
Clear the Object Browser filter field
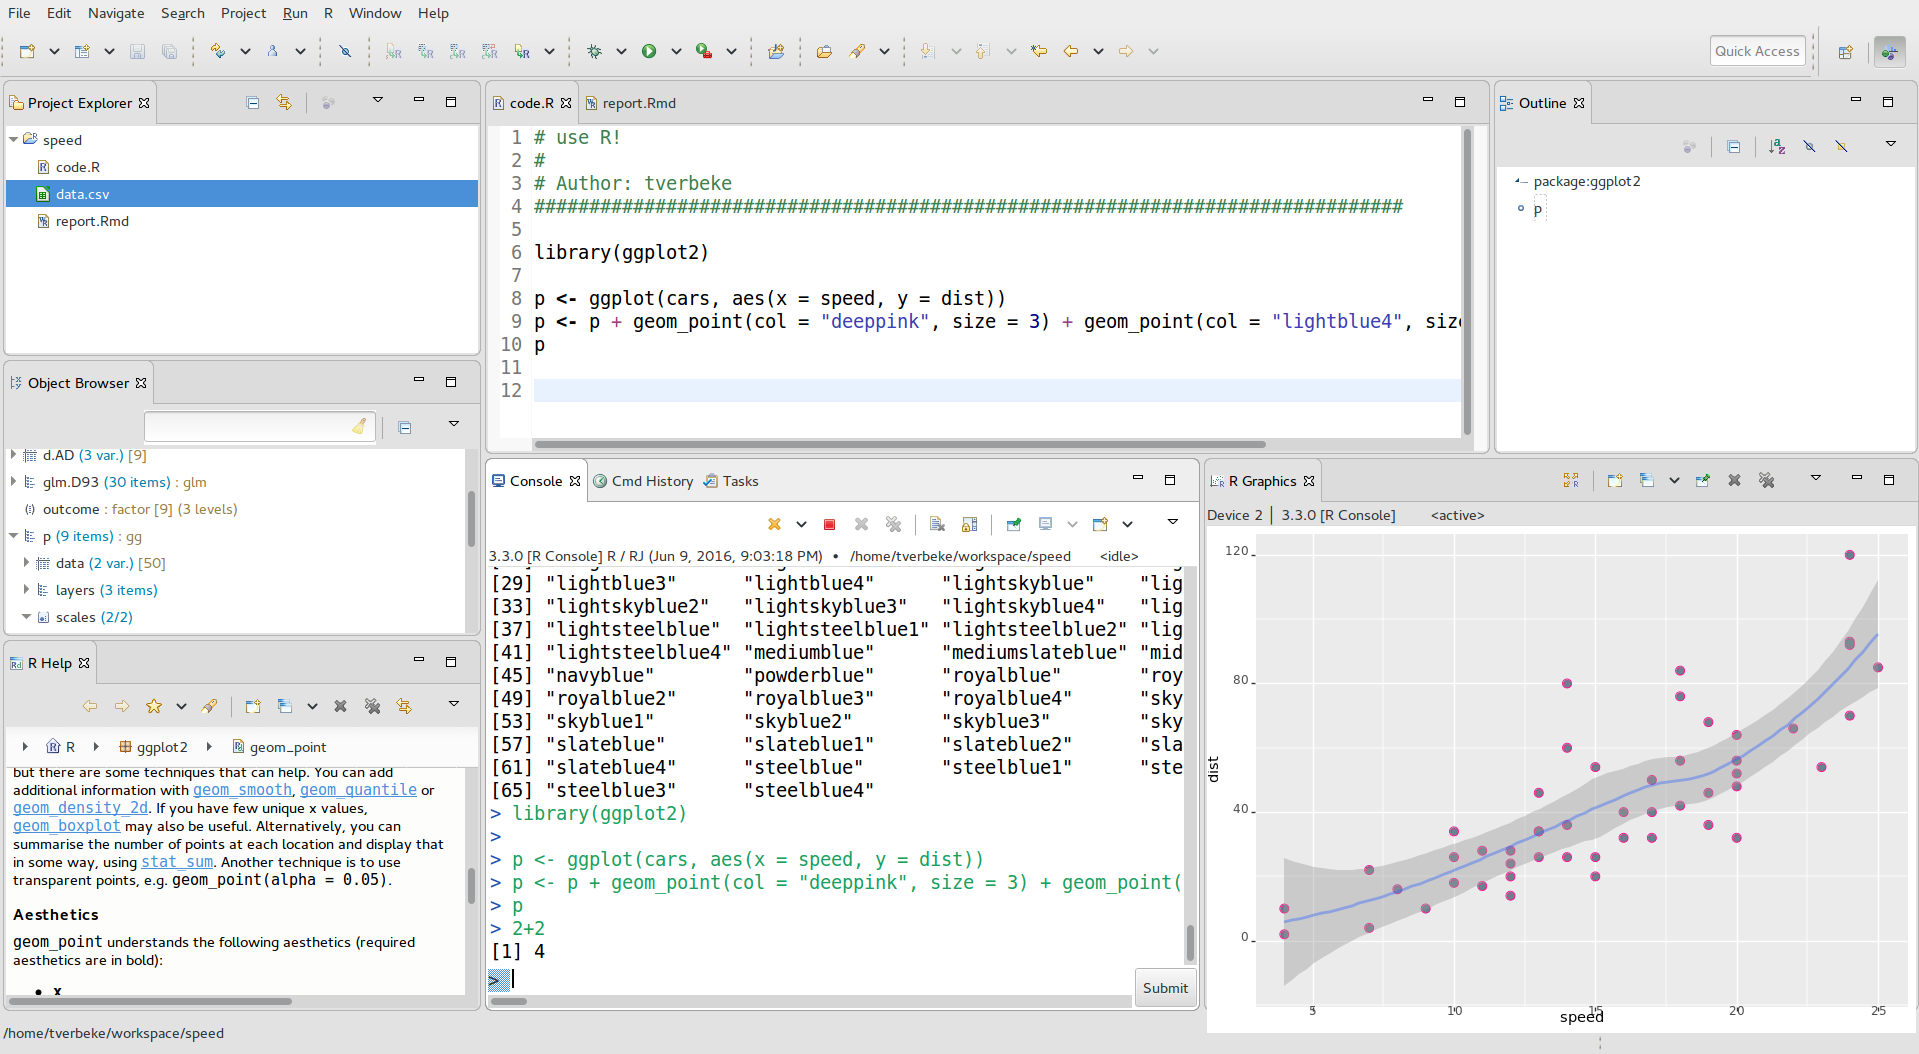pyautogui.click(x=359, y=427)
